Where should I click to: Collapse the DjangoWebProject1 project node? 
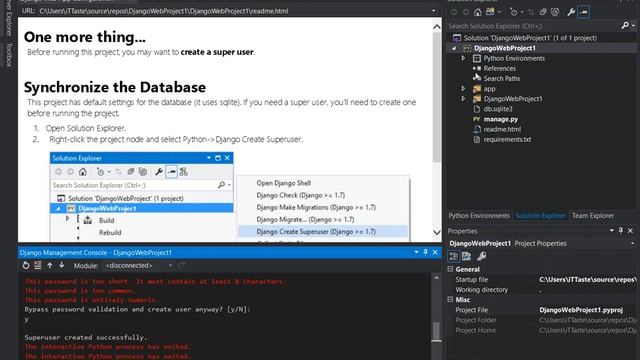point(454,48)
